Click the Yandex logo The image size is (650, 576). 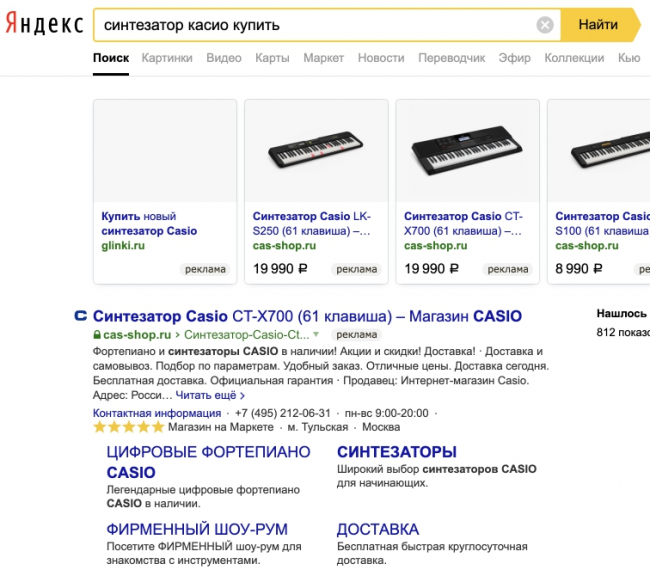(44, 24)
